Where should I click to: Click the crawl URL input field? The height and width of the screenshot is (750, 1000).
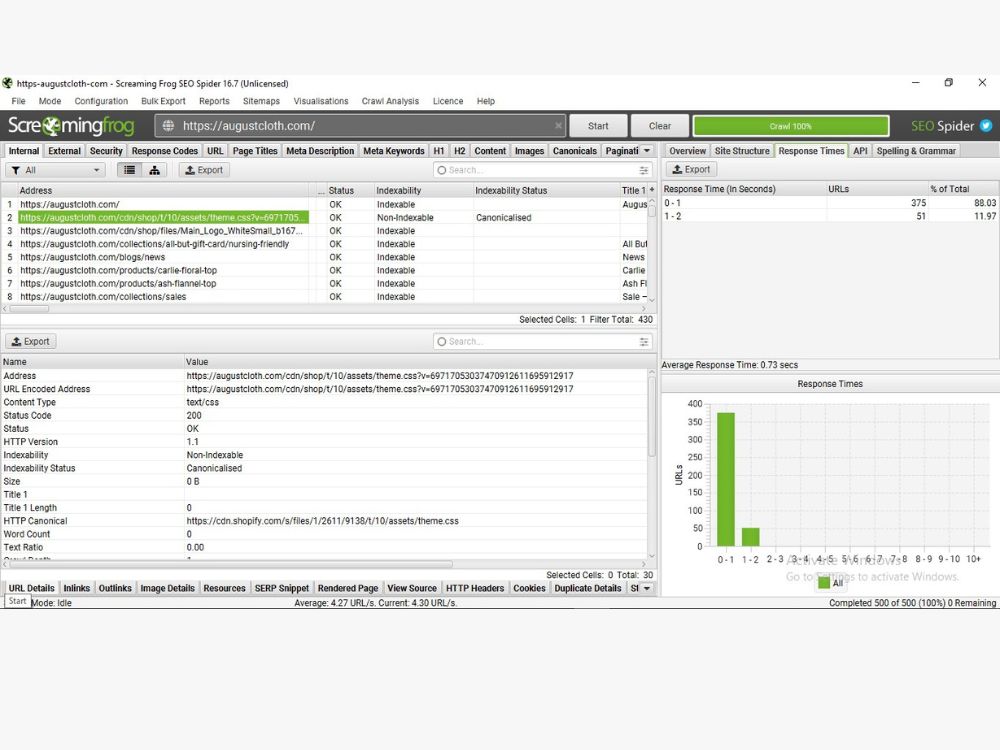point(360,126)
